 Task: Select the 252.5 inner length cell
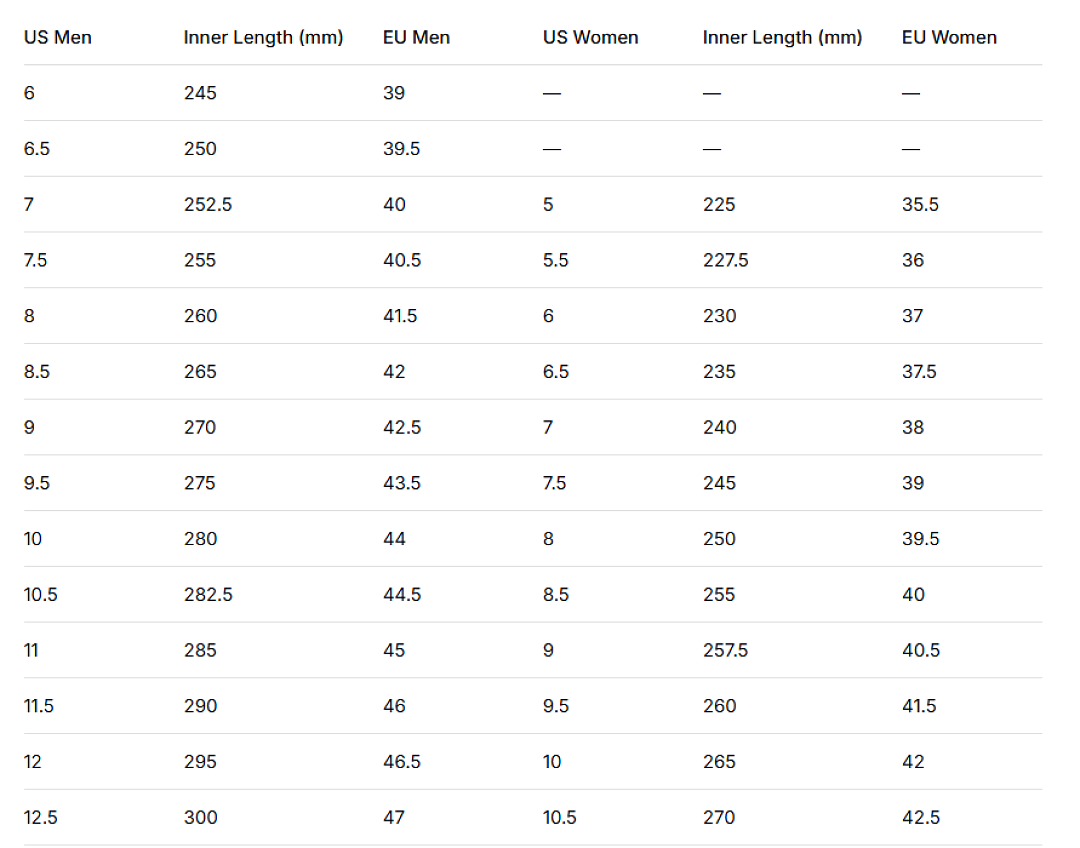click(x=208, y=205)
